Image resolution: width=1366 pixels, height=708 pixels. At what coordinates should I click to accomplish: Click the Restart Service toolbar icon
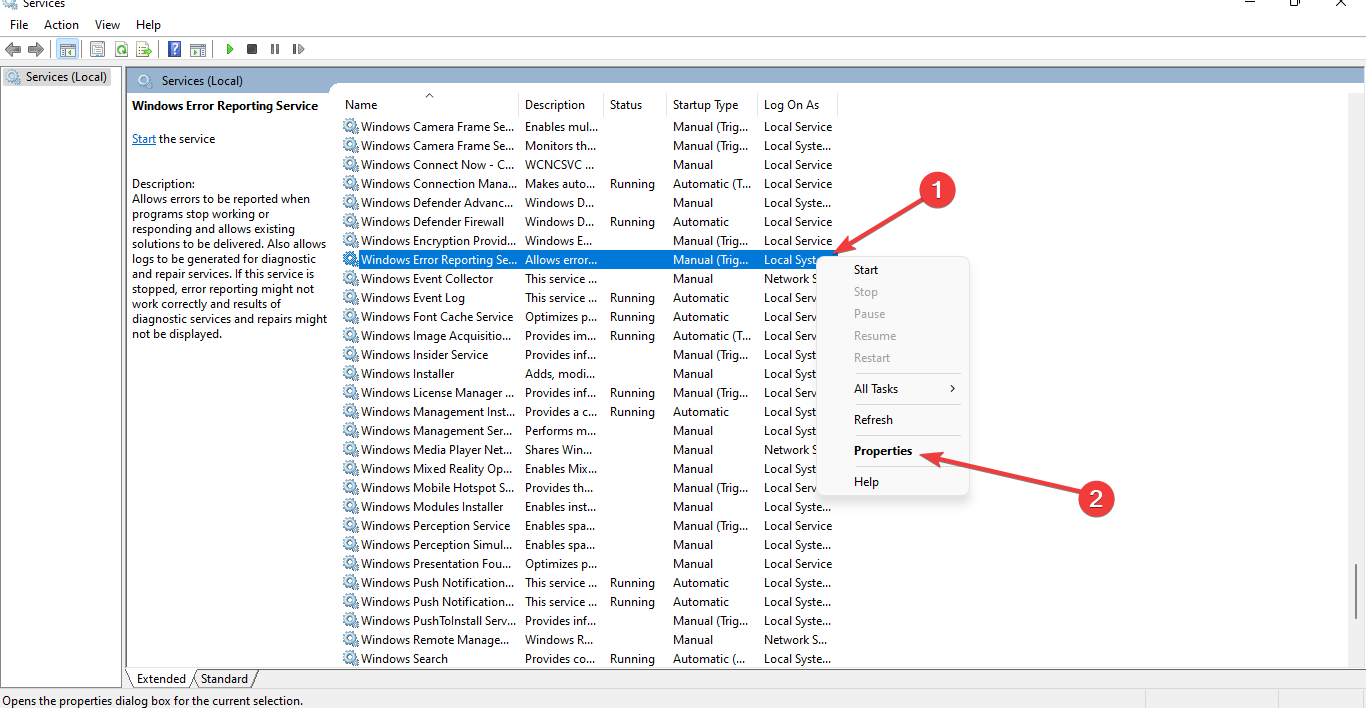pyautogui.click(x=298, y=49)
